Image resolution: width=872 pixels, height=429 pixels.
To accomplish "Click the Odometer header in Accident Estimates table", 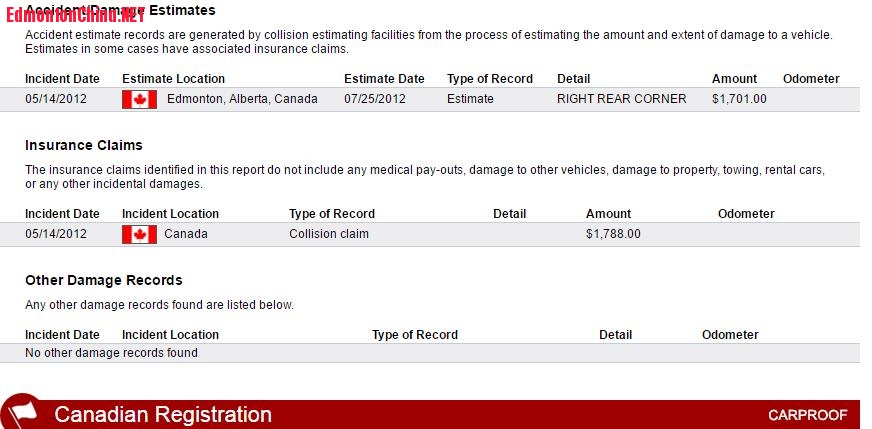I will (x=811, y=79).
